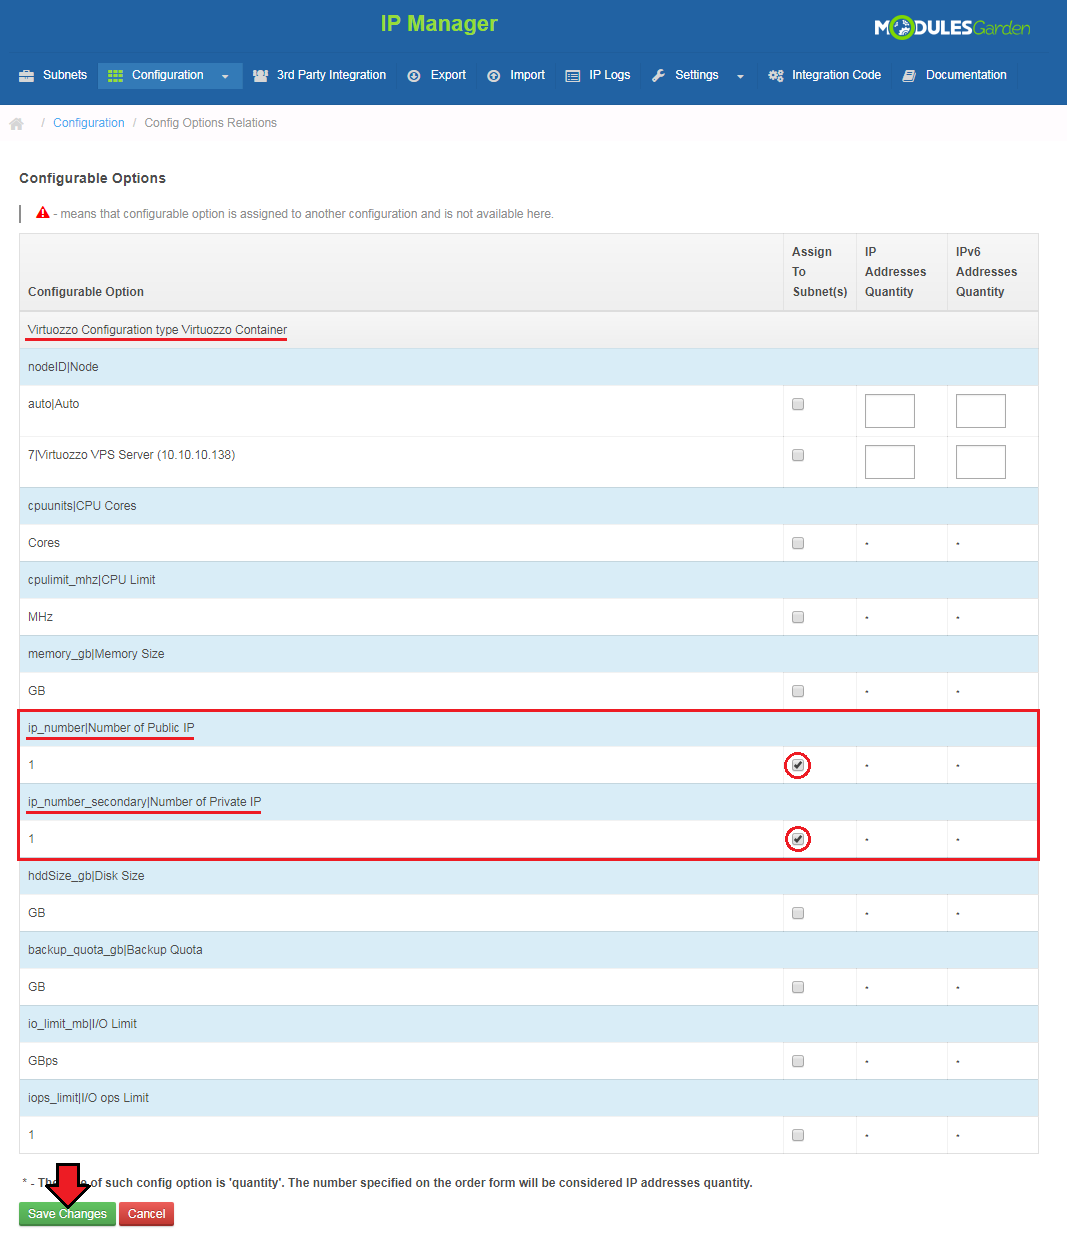
Task: Click IP Addresses Quantity field for Virtuozzo VPS Server
Action: (x=890, y=462)
